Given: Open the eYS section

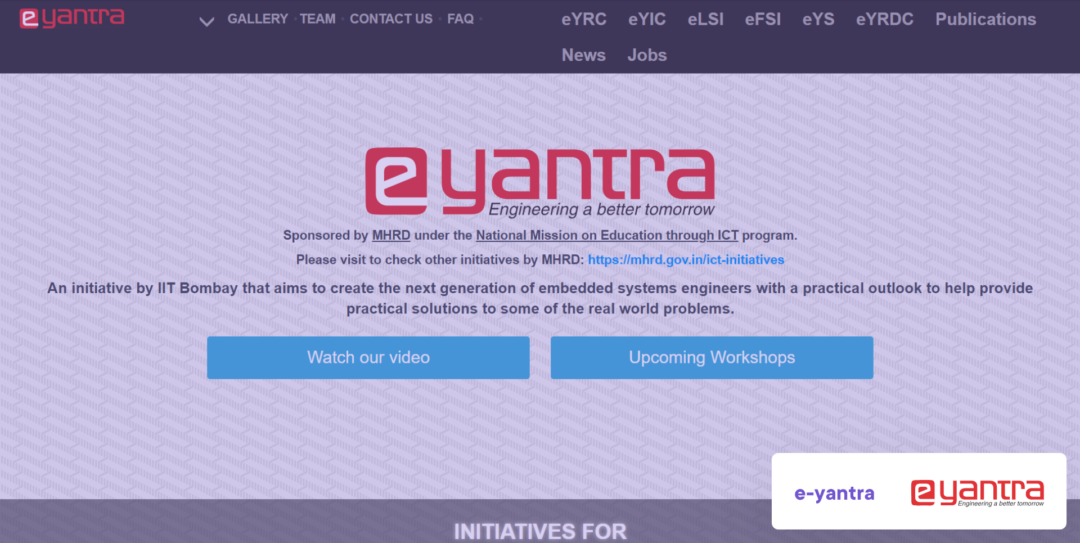Looking at the screenshot, I should [x=818, y=19].
